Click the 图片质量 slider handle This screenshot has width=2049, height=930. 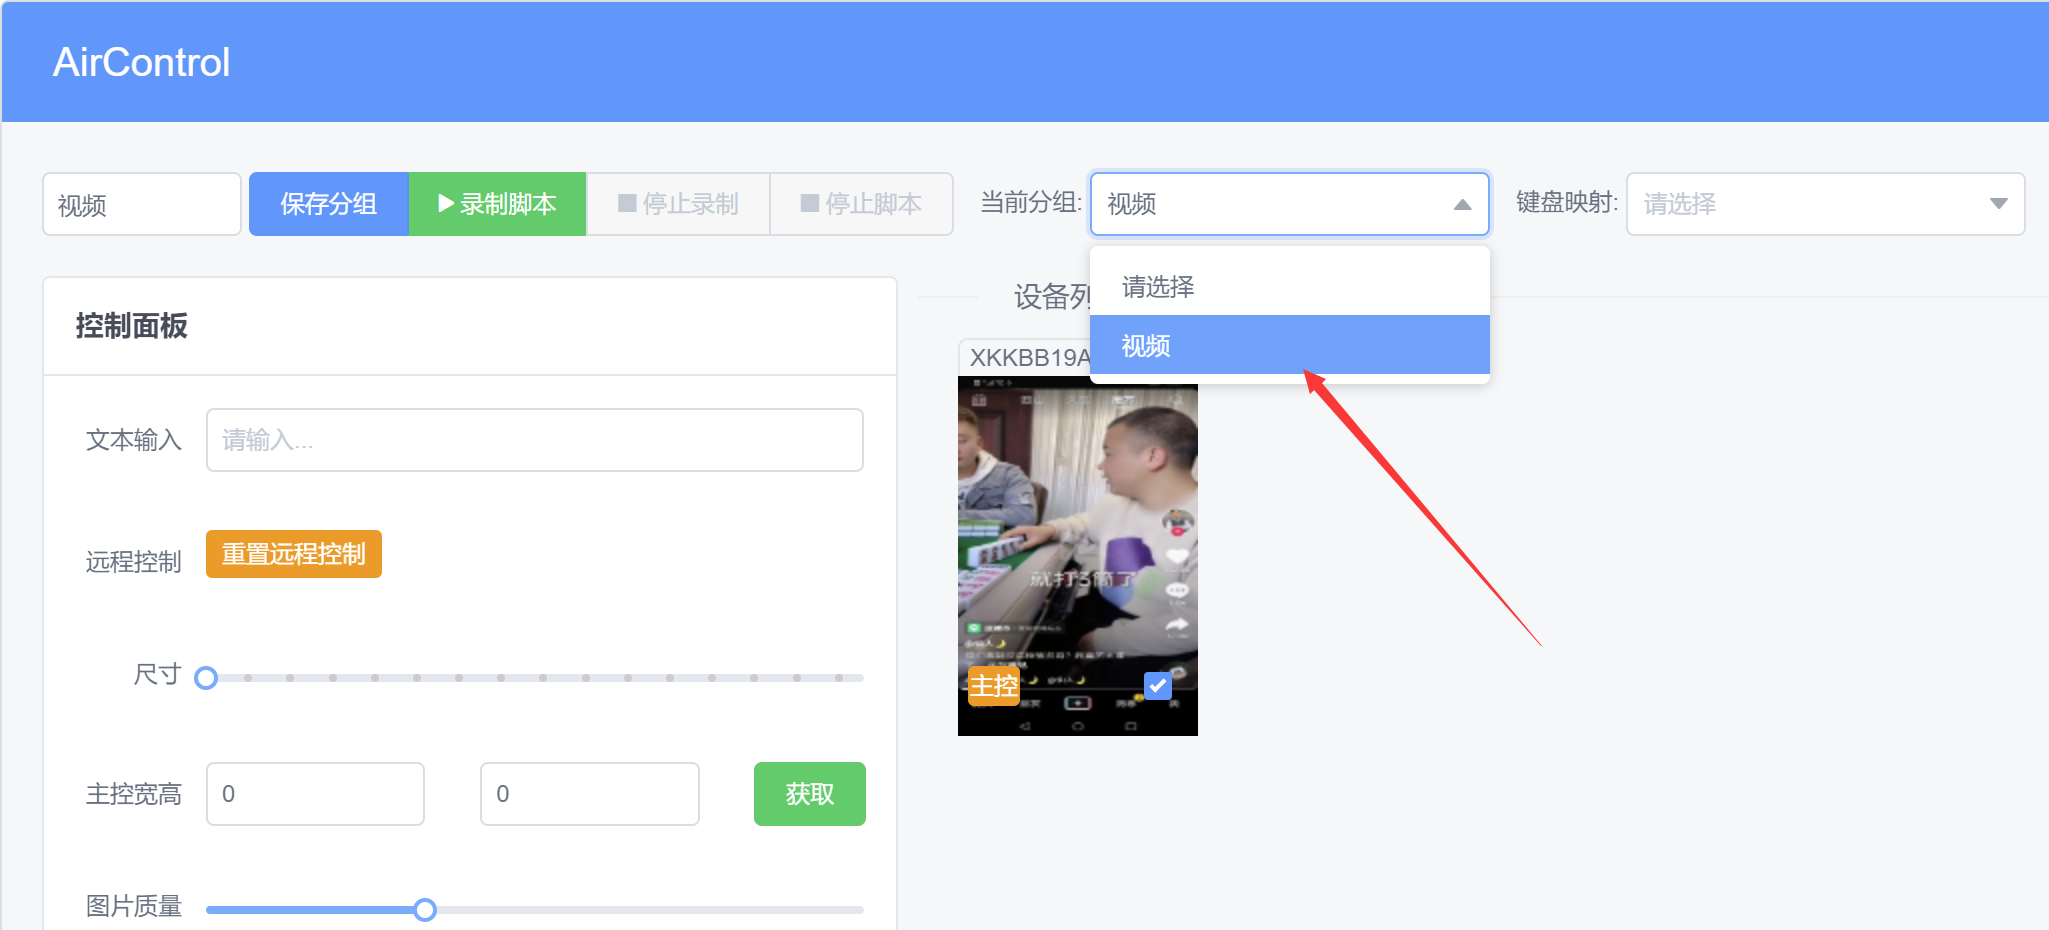425,910
